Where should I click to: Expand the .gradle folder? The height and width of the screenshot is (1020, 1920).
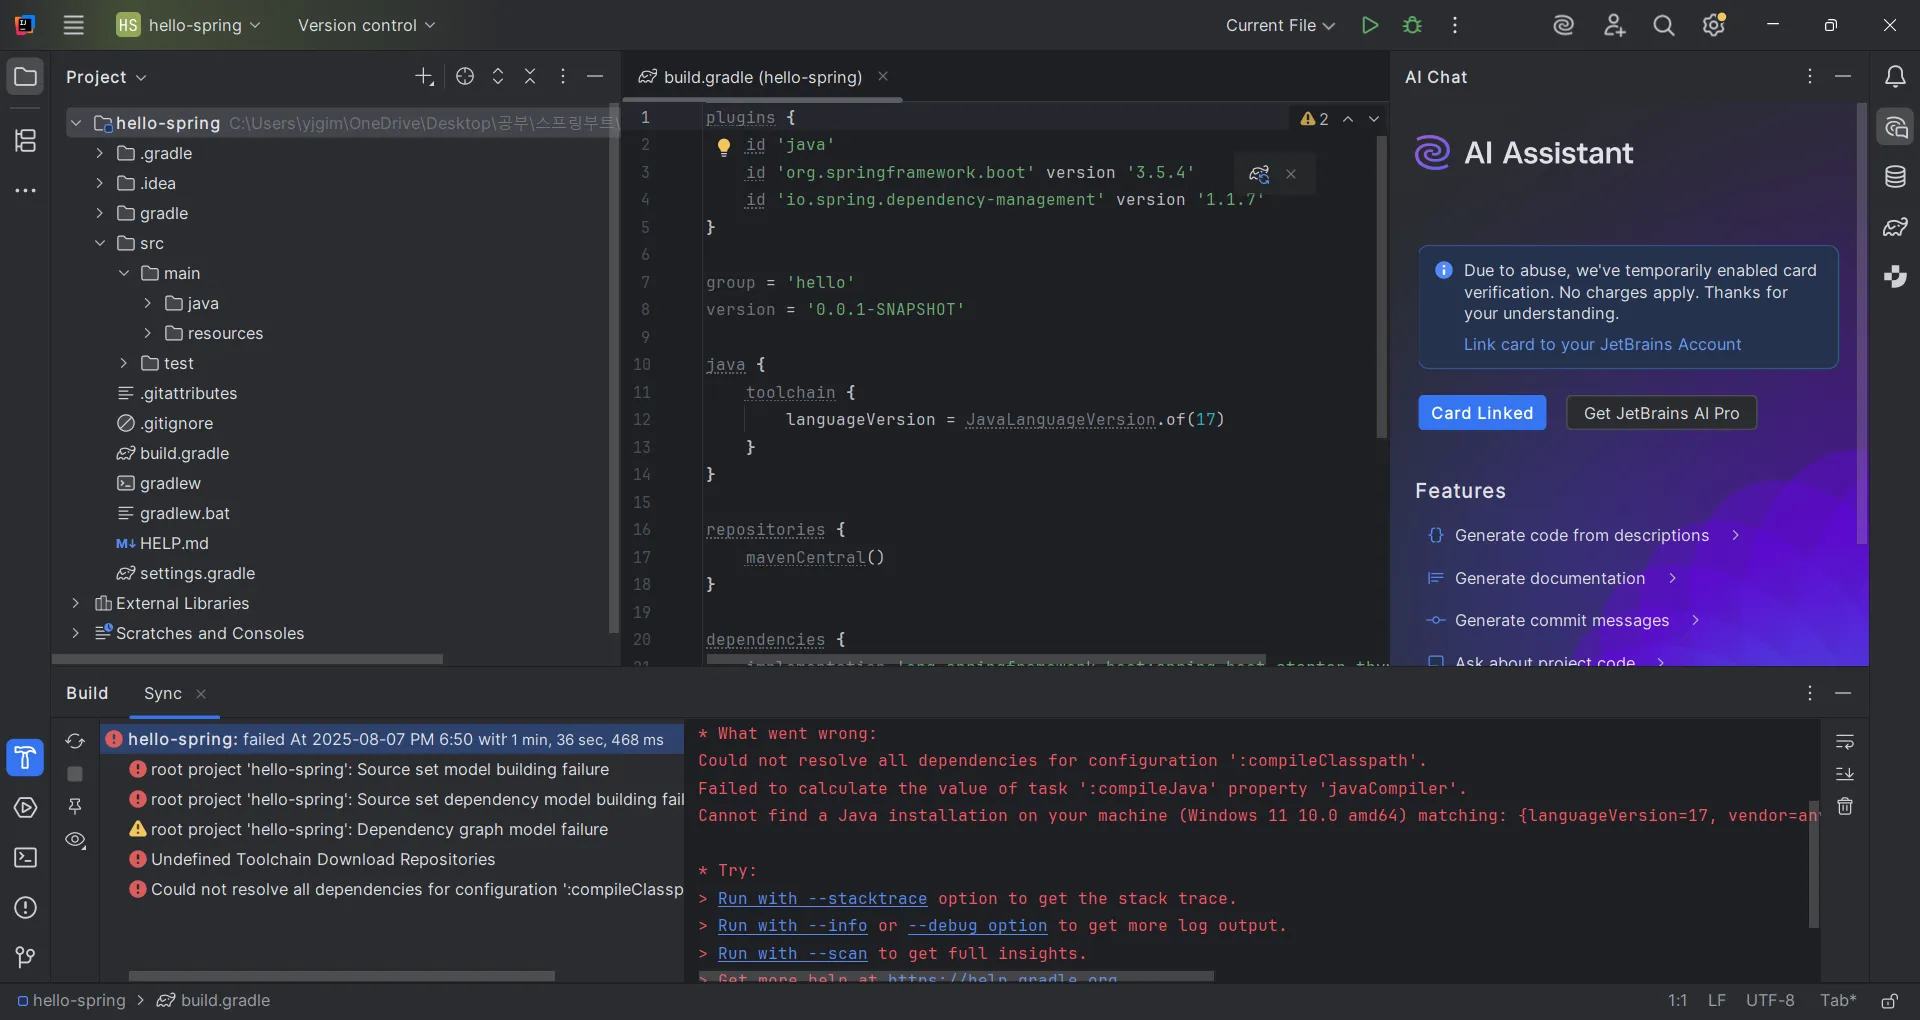tap(99, 153)
